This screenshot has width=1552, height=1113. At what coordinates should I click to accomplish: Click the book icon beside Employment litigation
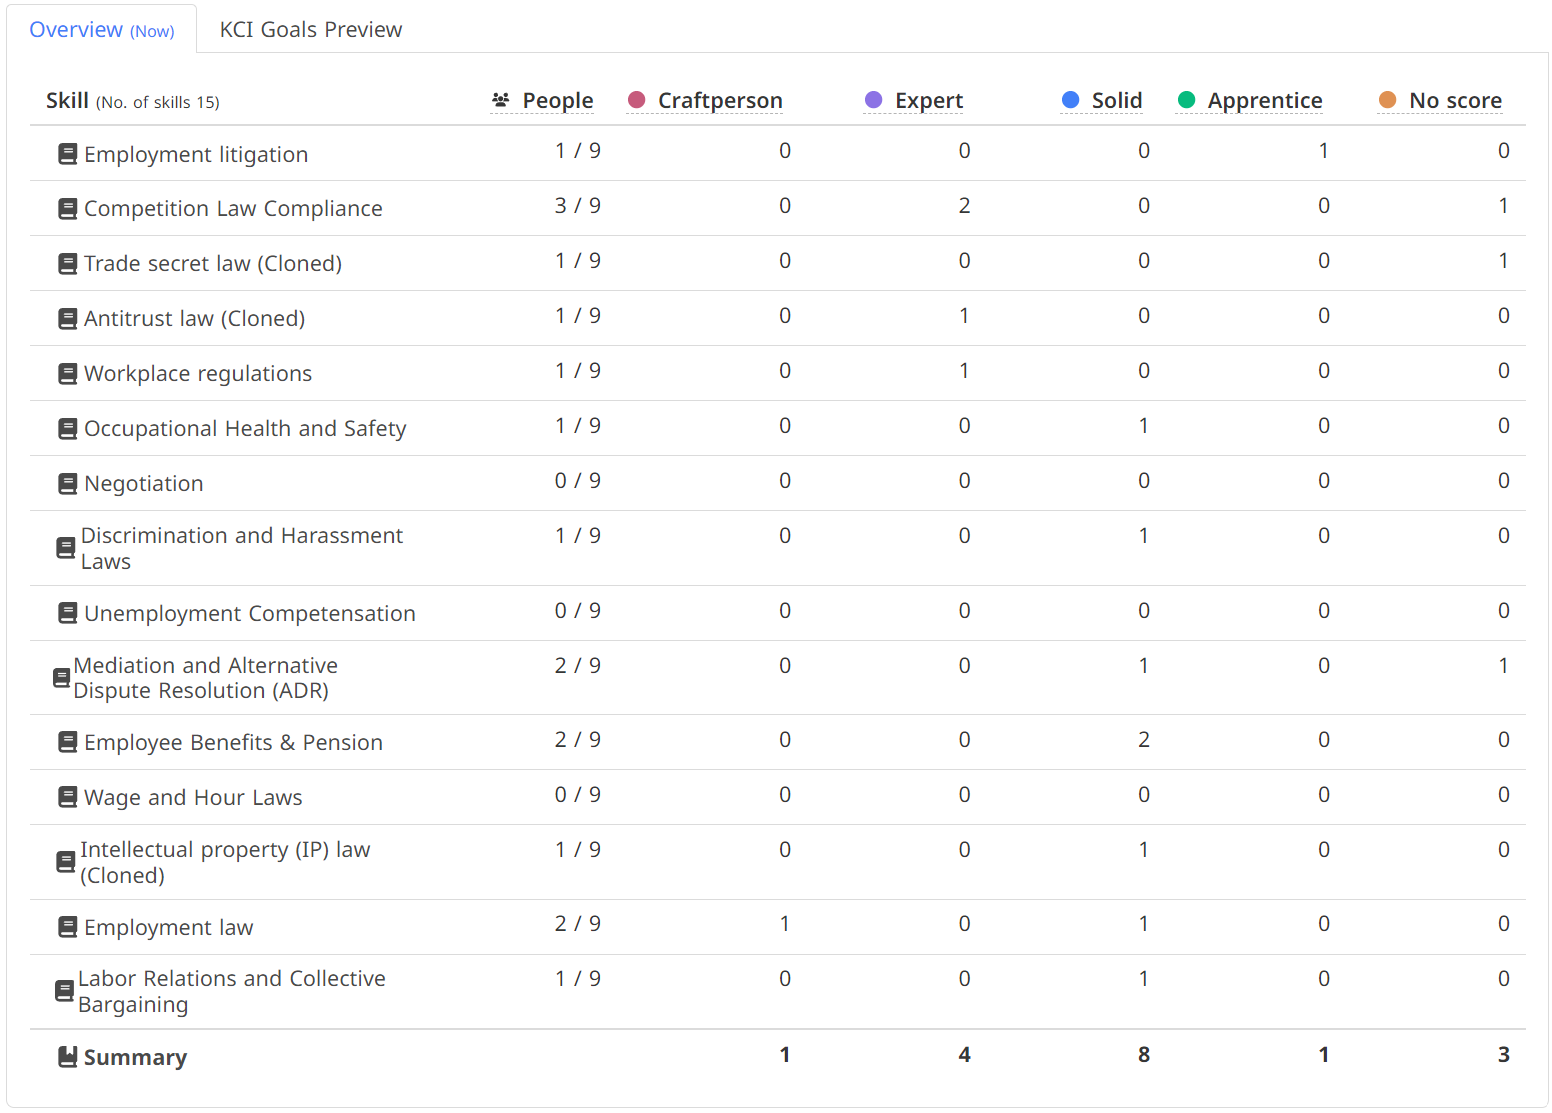(x=67, y=154)
